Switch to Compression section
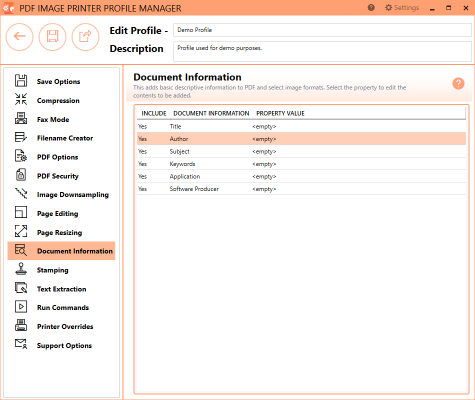 (58, 101)
